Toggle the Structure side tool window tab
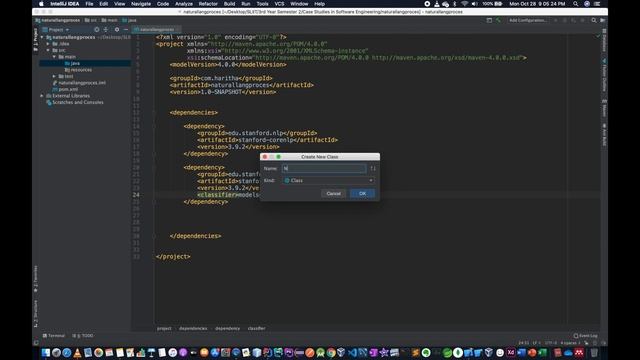The width and height of the screenshot is (640, 360). point(36,313)
